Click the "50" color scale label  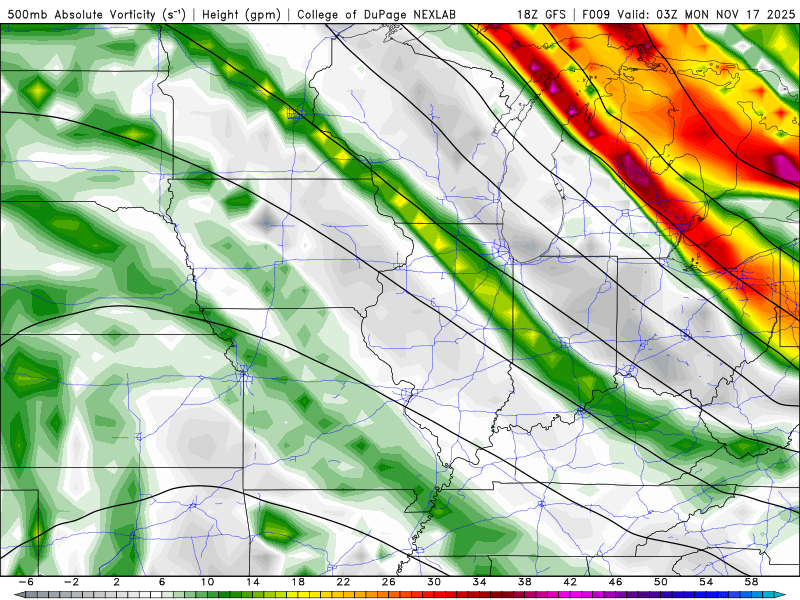click(x=661, y=582)
